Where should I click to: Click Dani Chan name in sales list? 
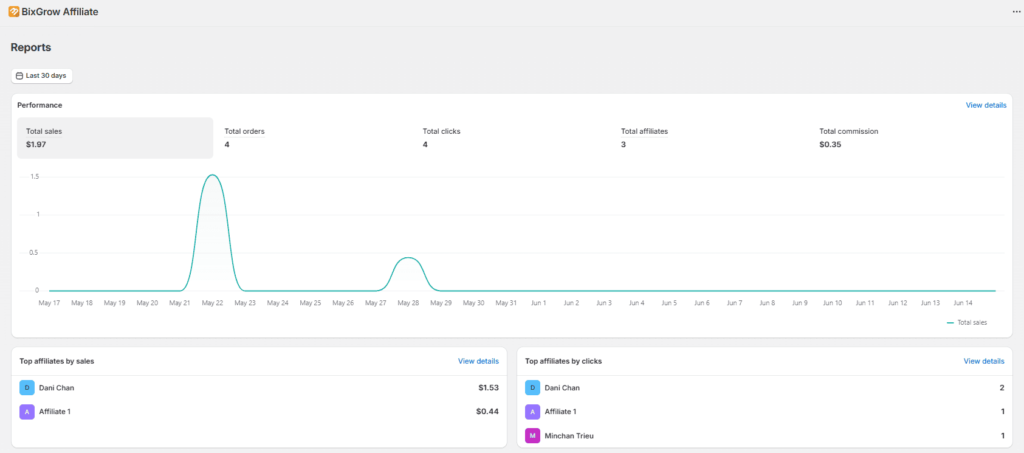point(56,388)
